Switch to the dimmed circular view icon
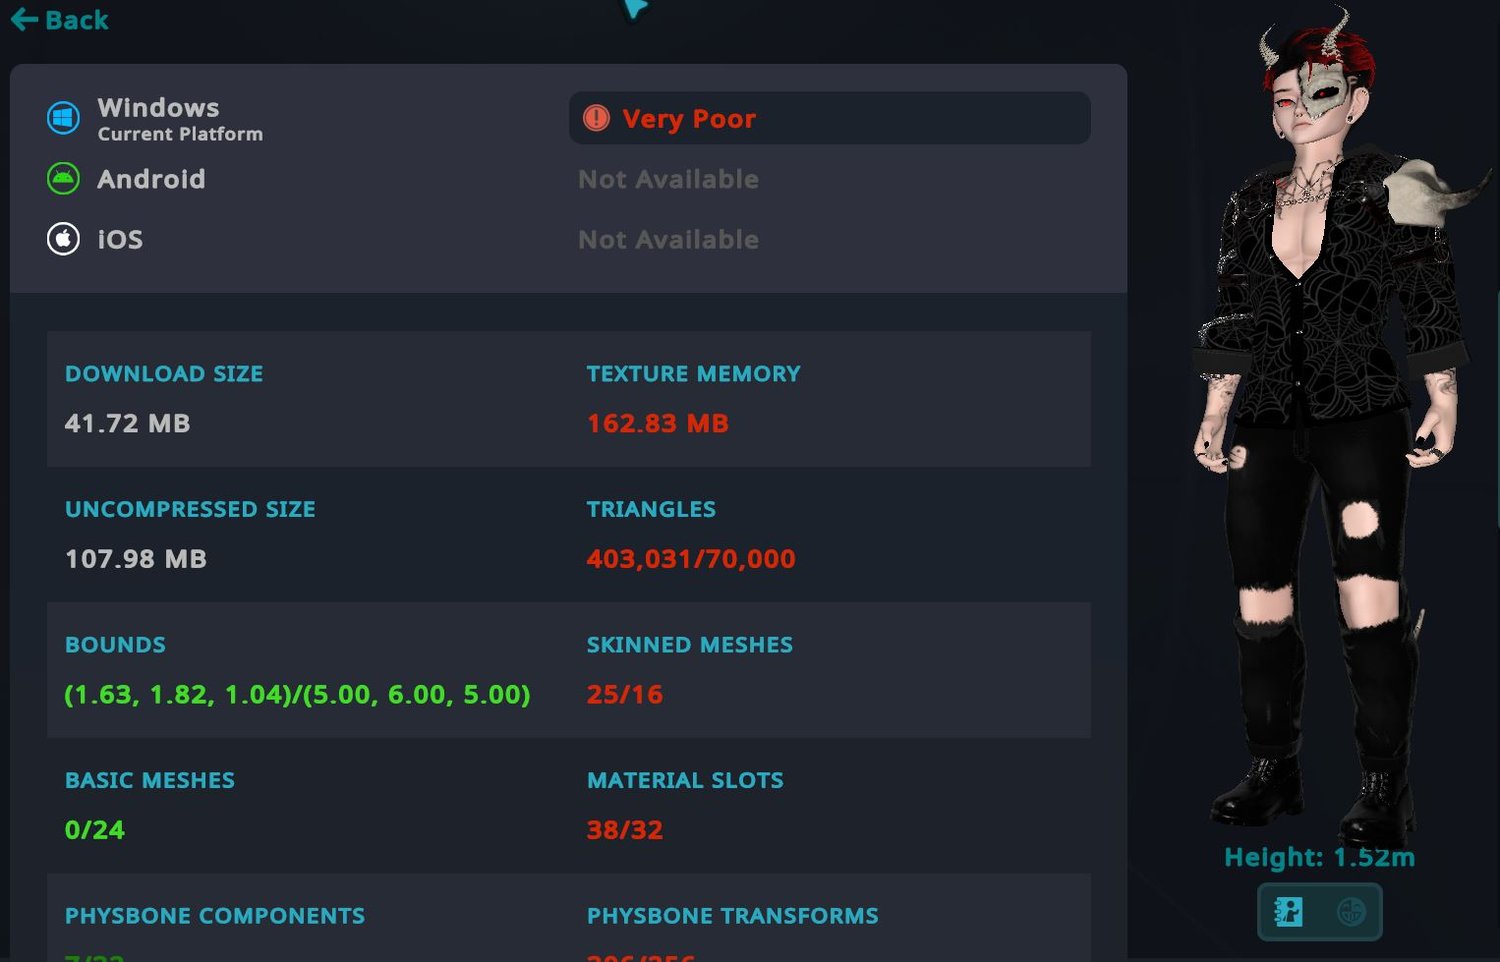This screenshot has height=962, width=1500. 1351,912
